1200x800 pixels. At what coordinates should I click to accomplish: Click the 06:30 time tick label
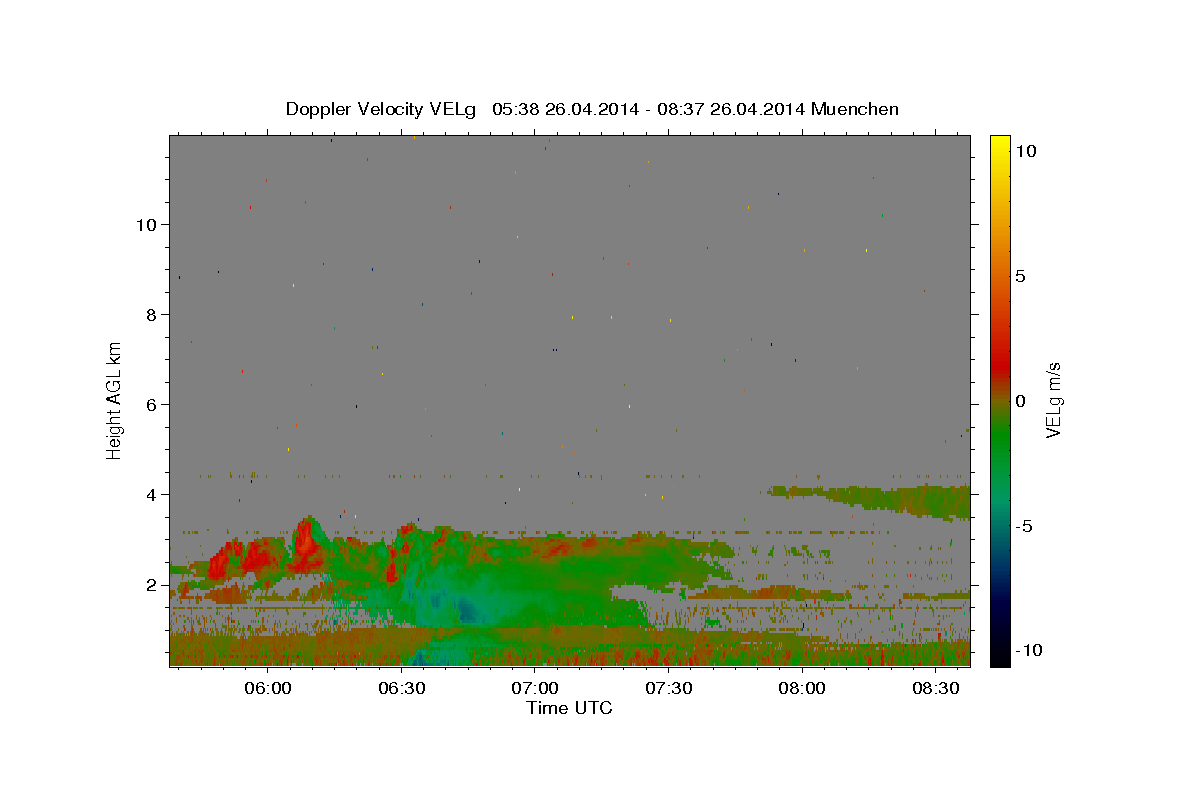(401, 689)
